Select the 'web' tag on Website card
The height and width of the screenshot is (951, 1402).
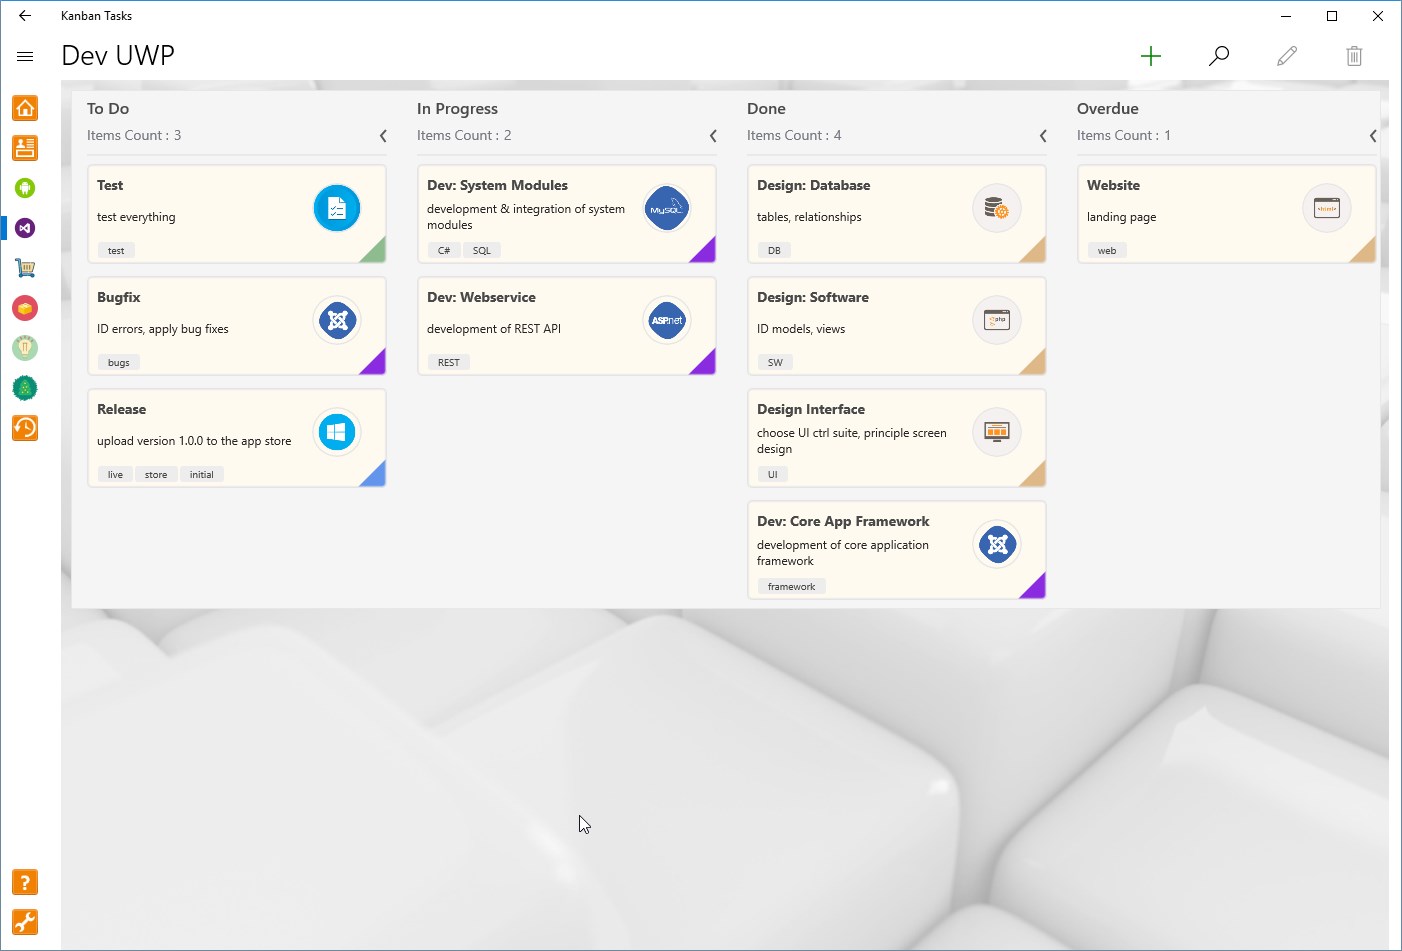coord(1107,251)
